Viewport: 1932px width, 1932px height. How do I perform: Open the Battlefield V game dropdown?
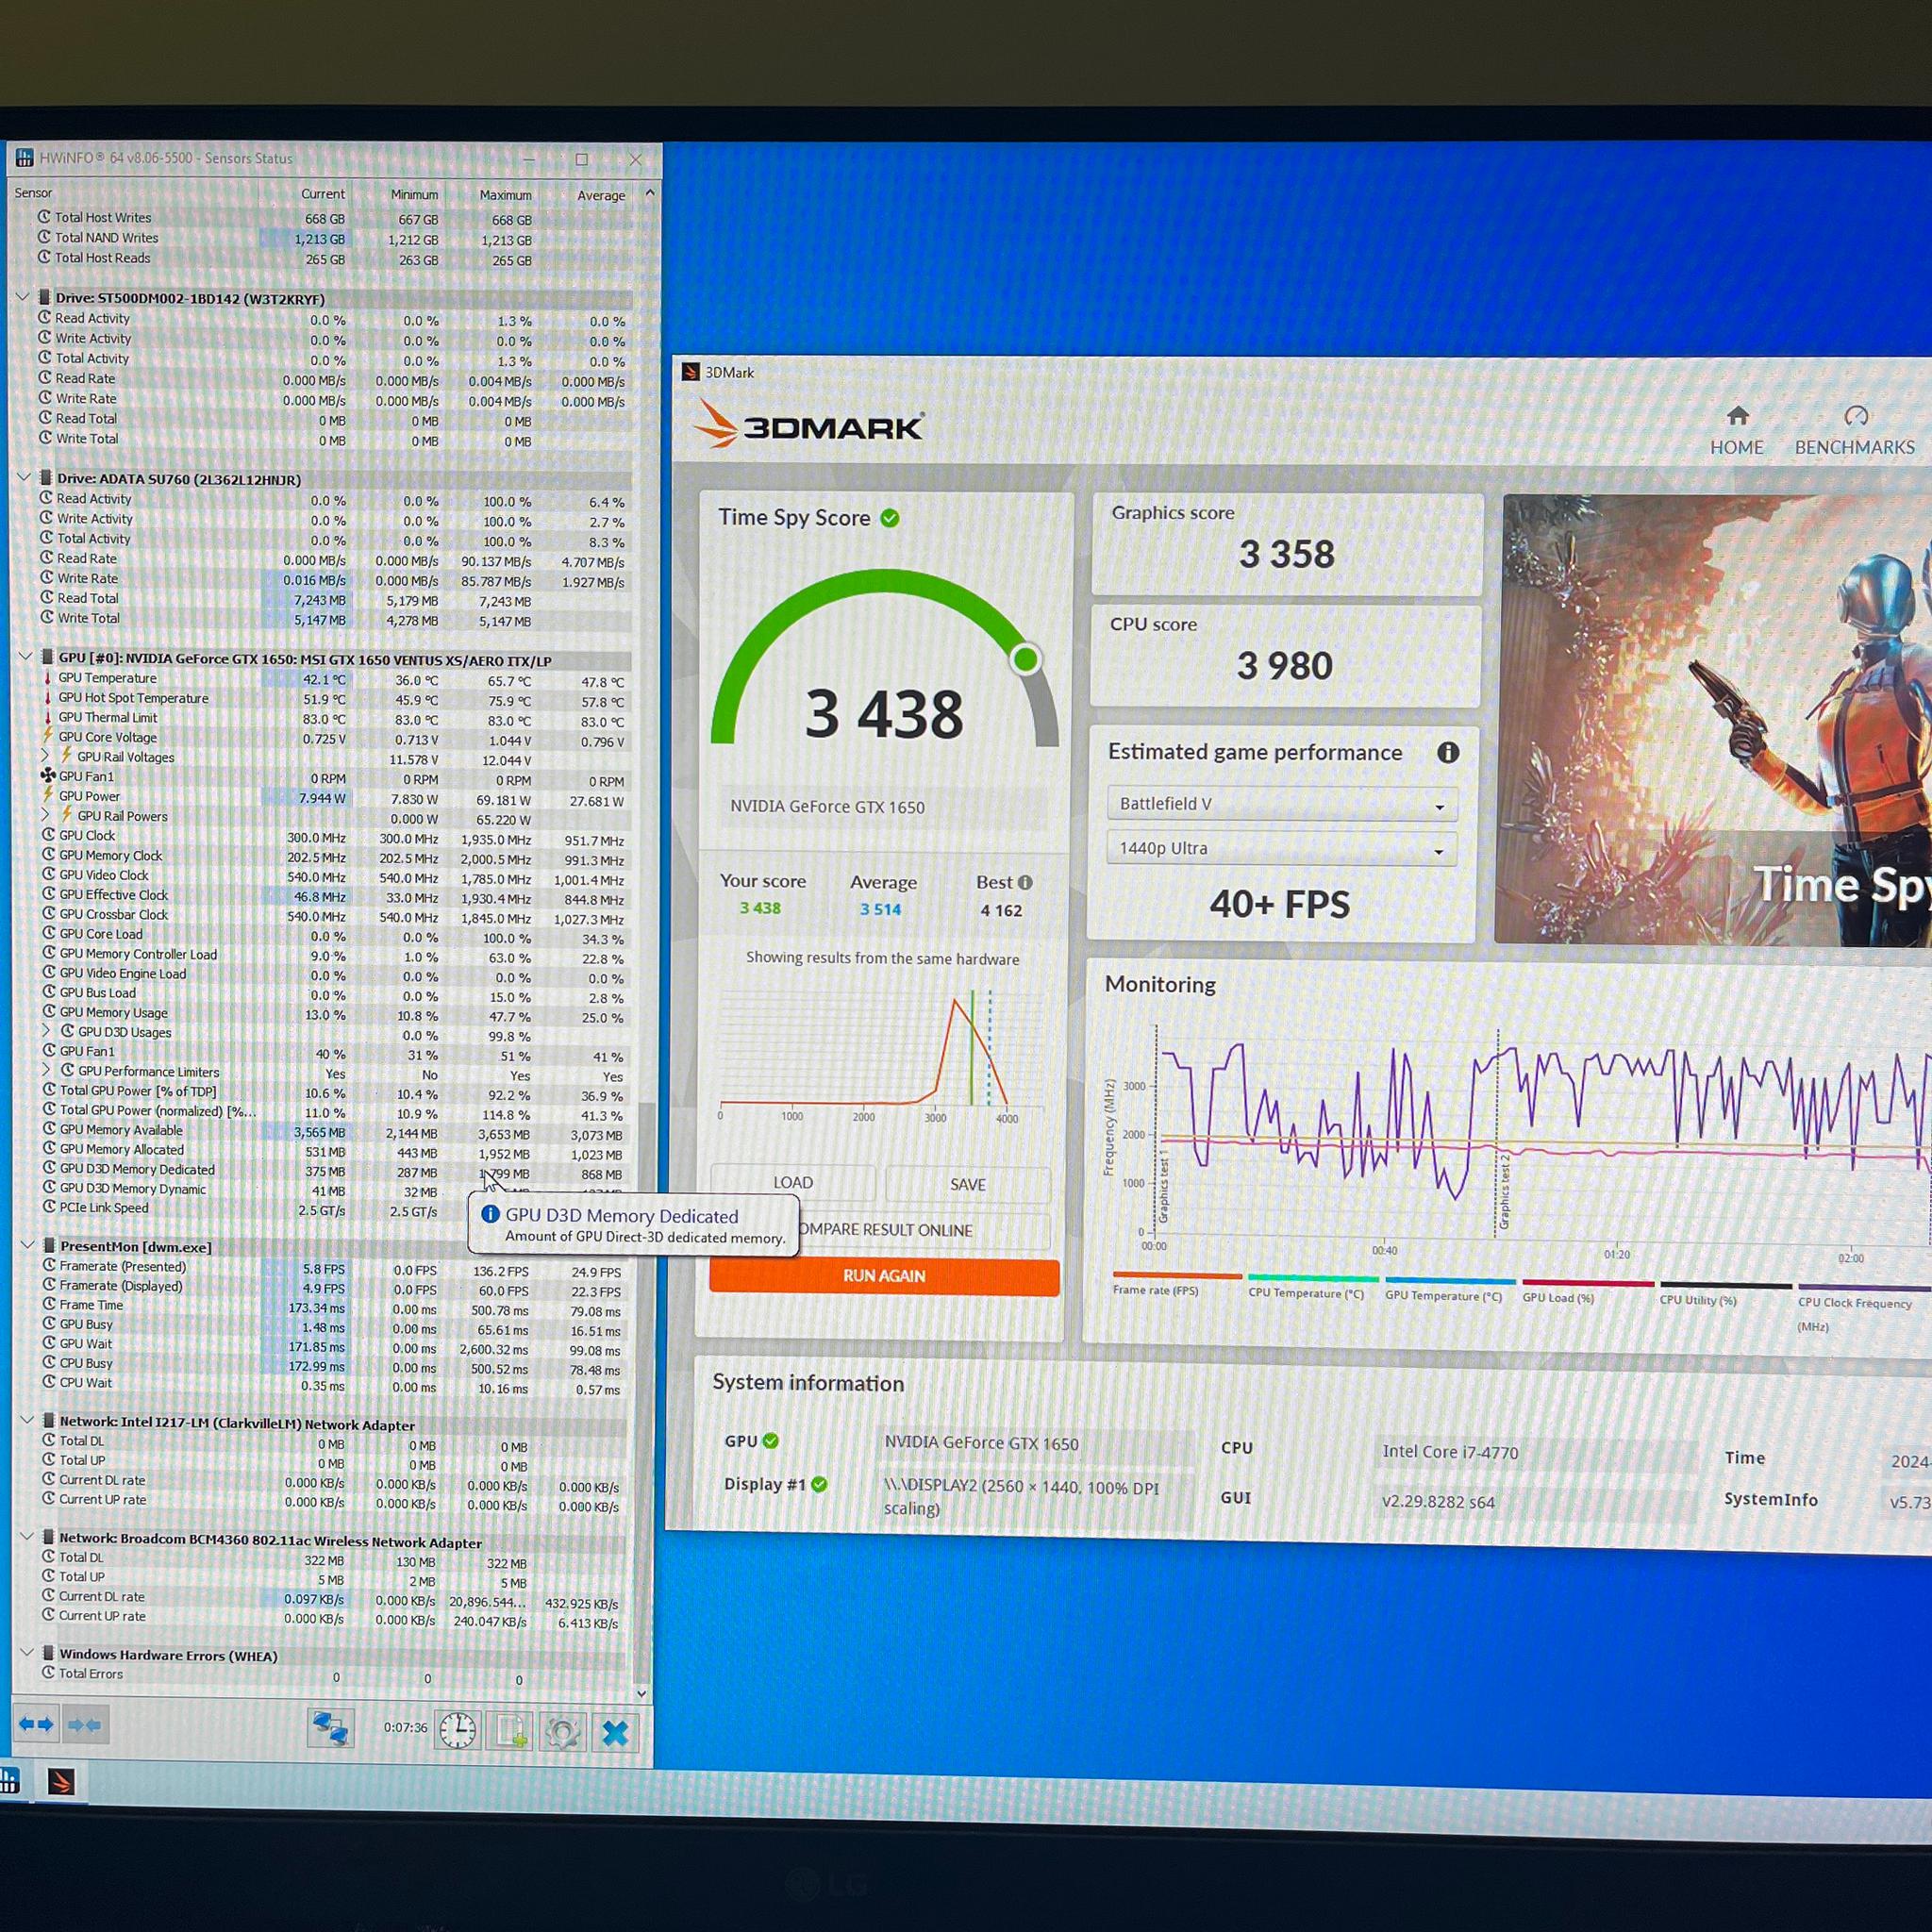point(1282,804)
